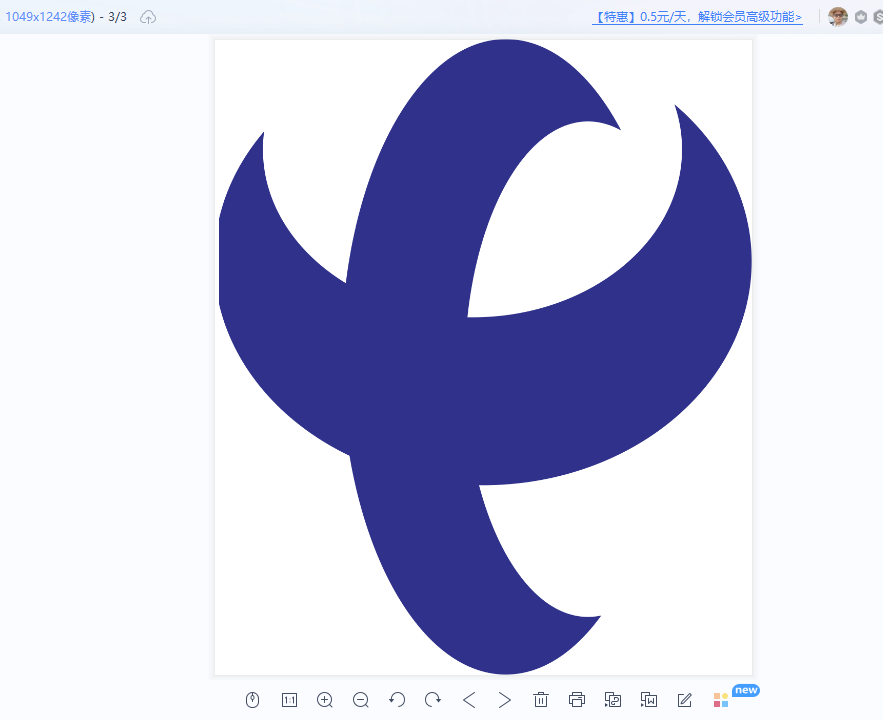Open the user avatar profile

838,17
